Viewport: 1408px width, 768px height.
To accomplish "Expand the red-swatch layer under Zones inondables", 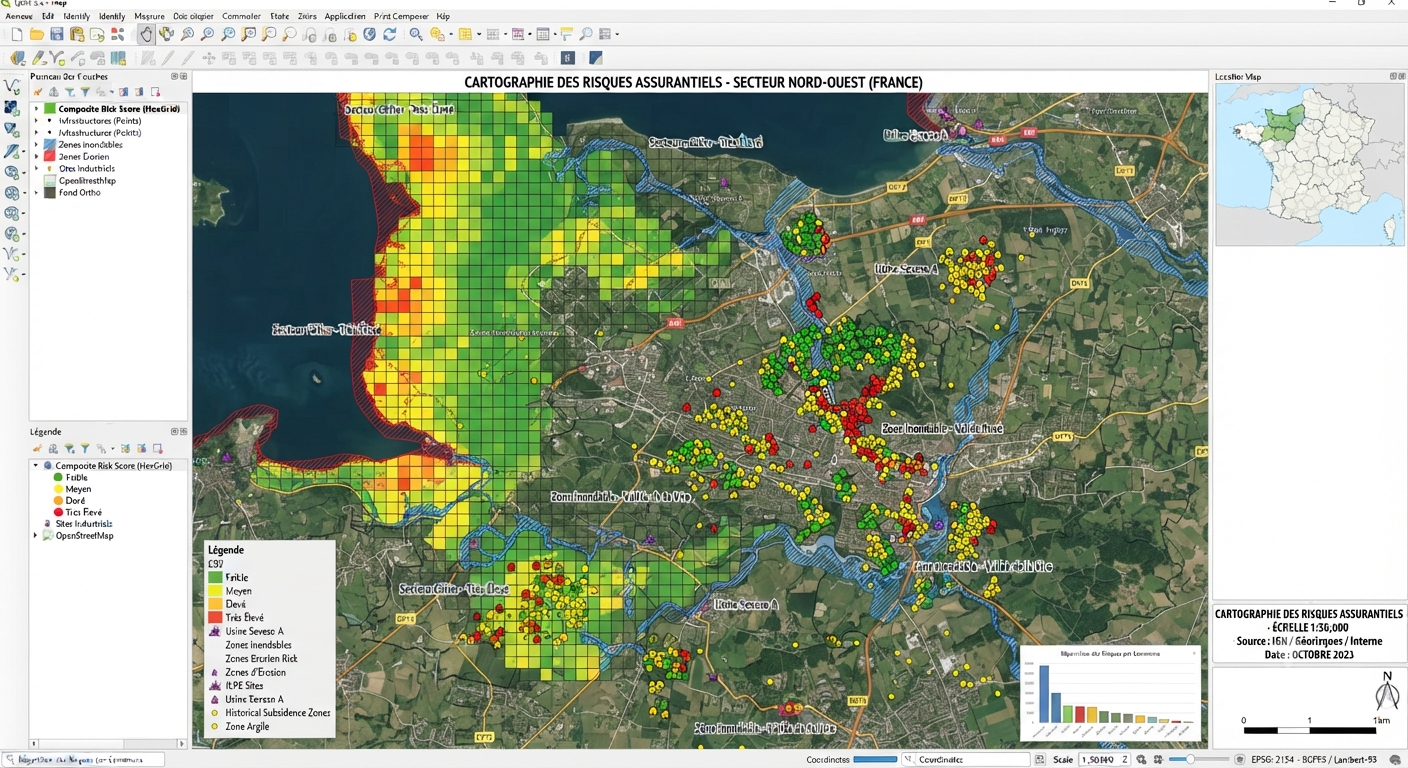I will [36, 156].
